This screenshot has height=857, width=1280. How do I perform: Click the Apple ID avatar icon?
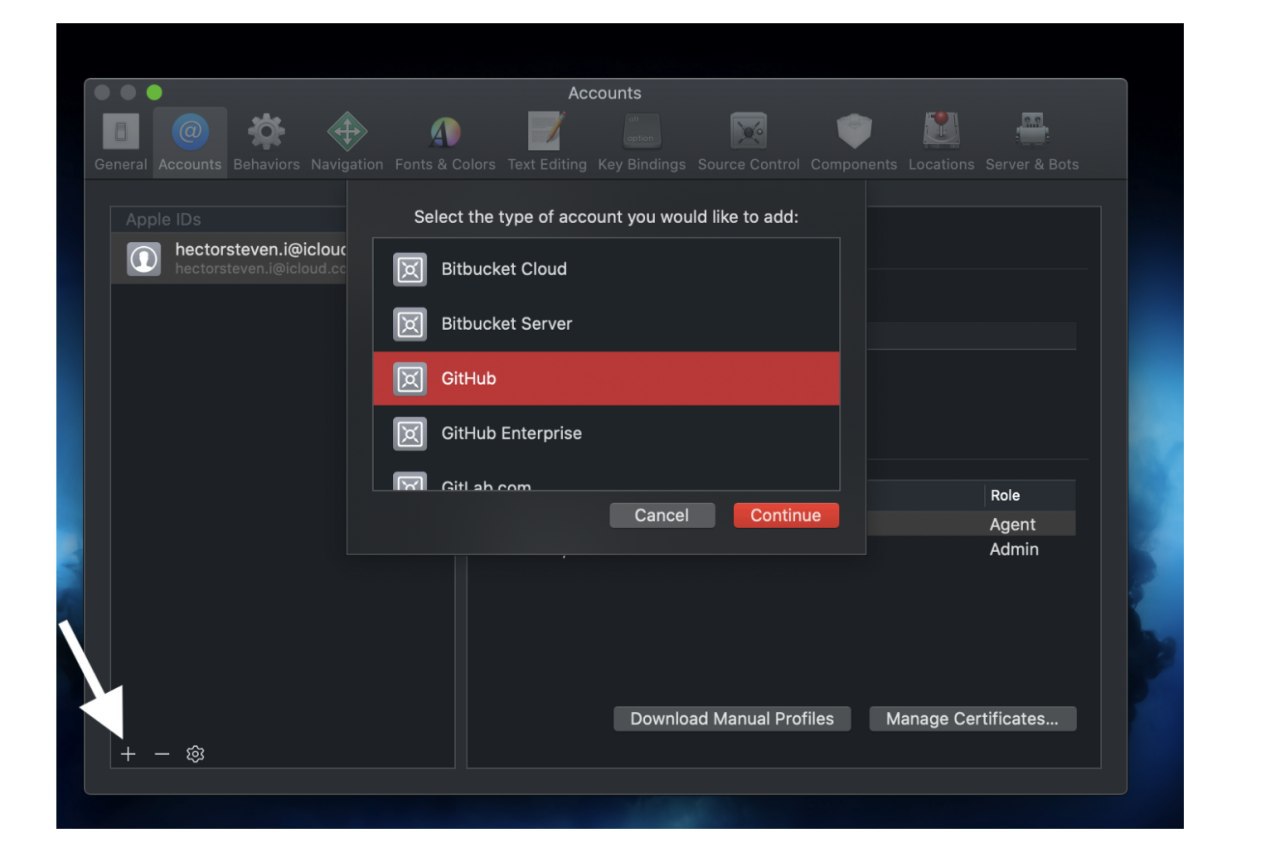pos(144,259)
